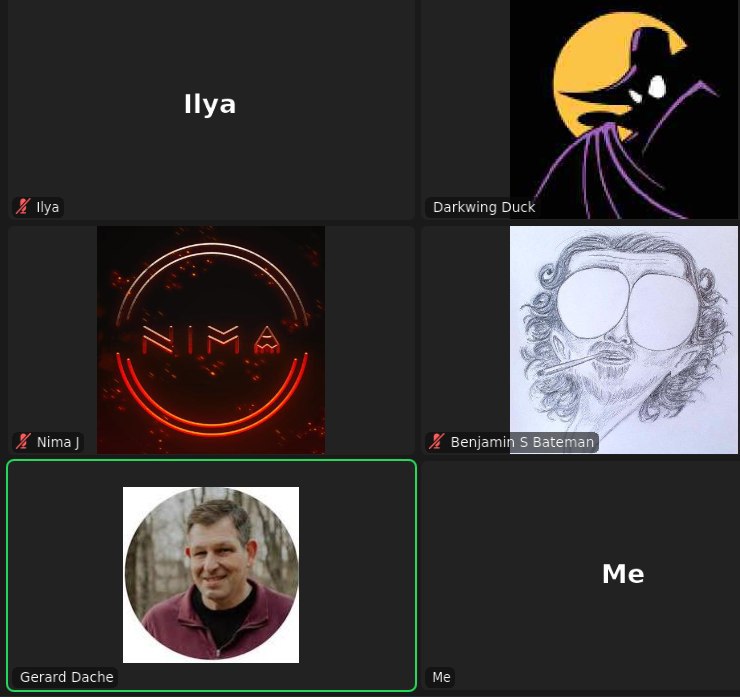Select the pencil sketch avatar with sunglasses

tap(624, 340)
